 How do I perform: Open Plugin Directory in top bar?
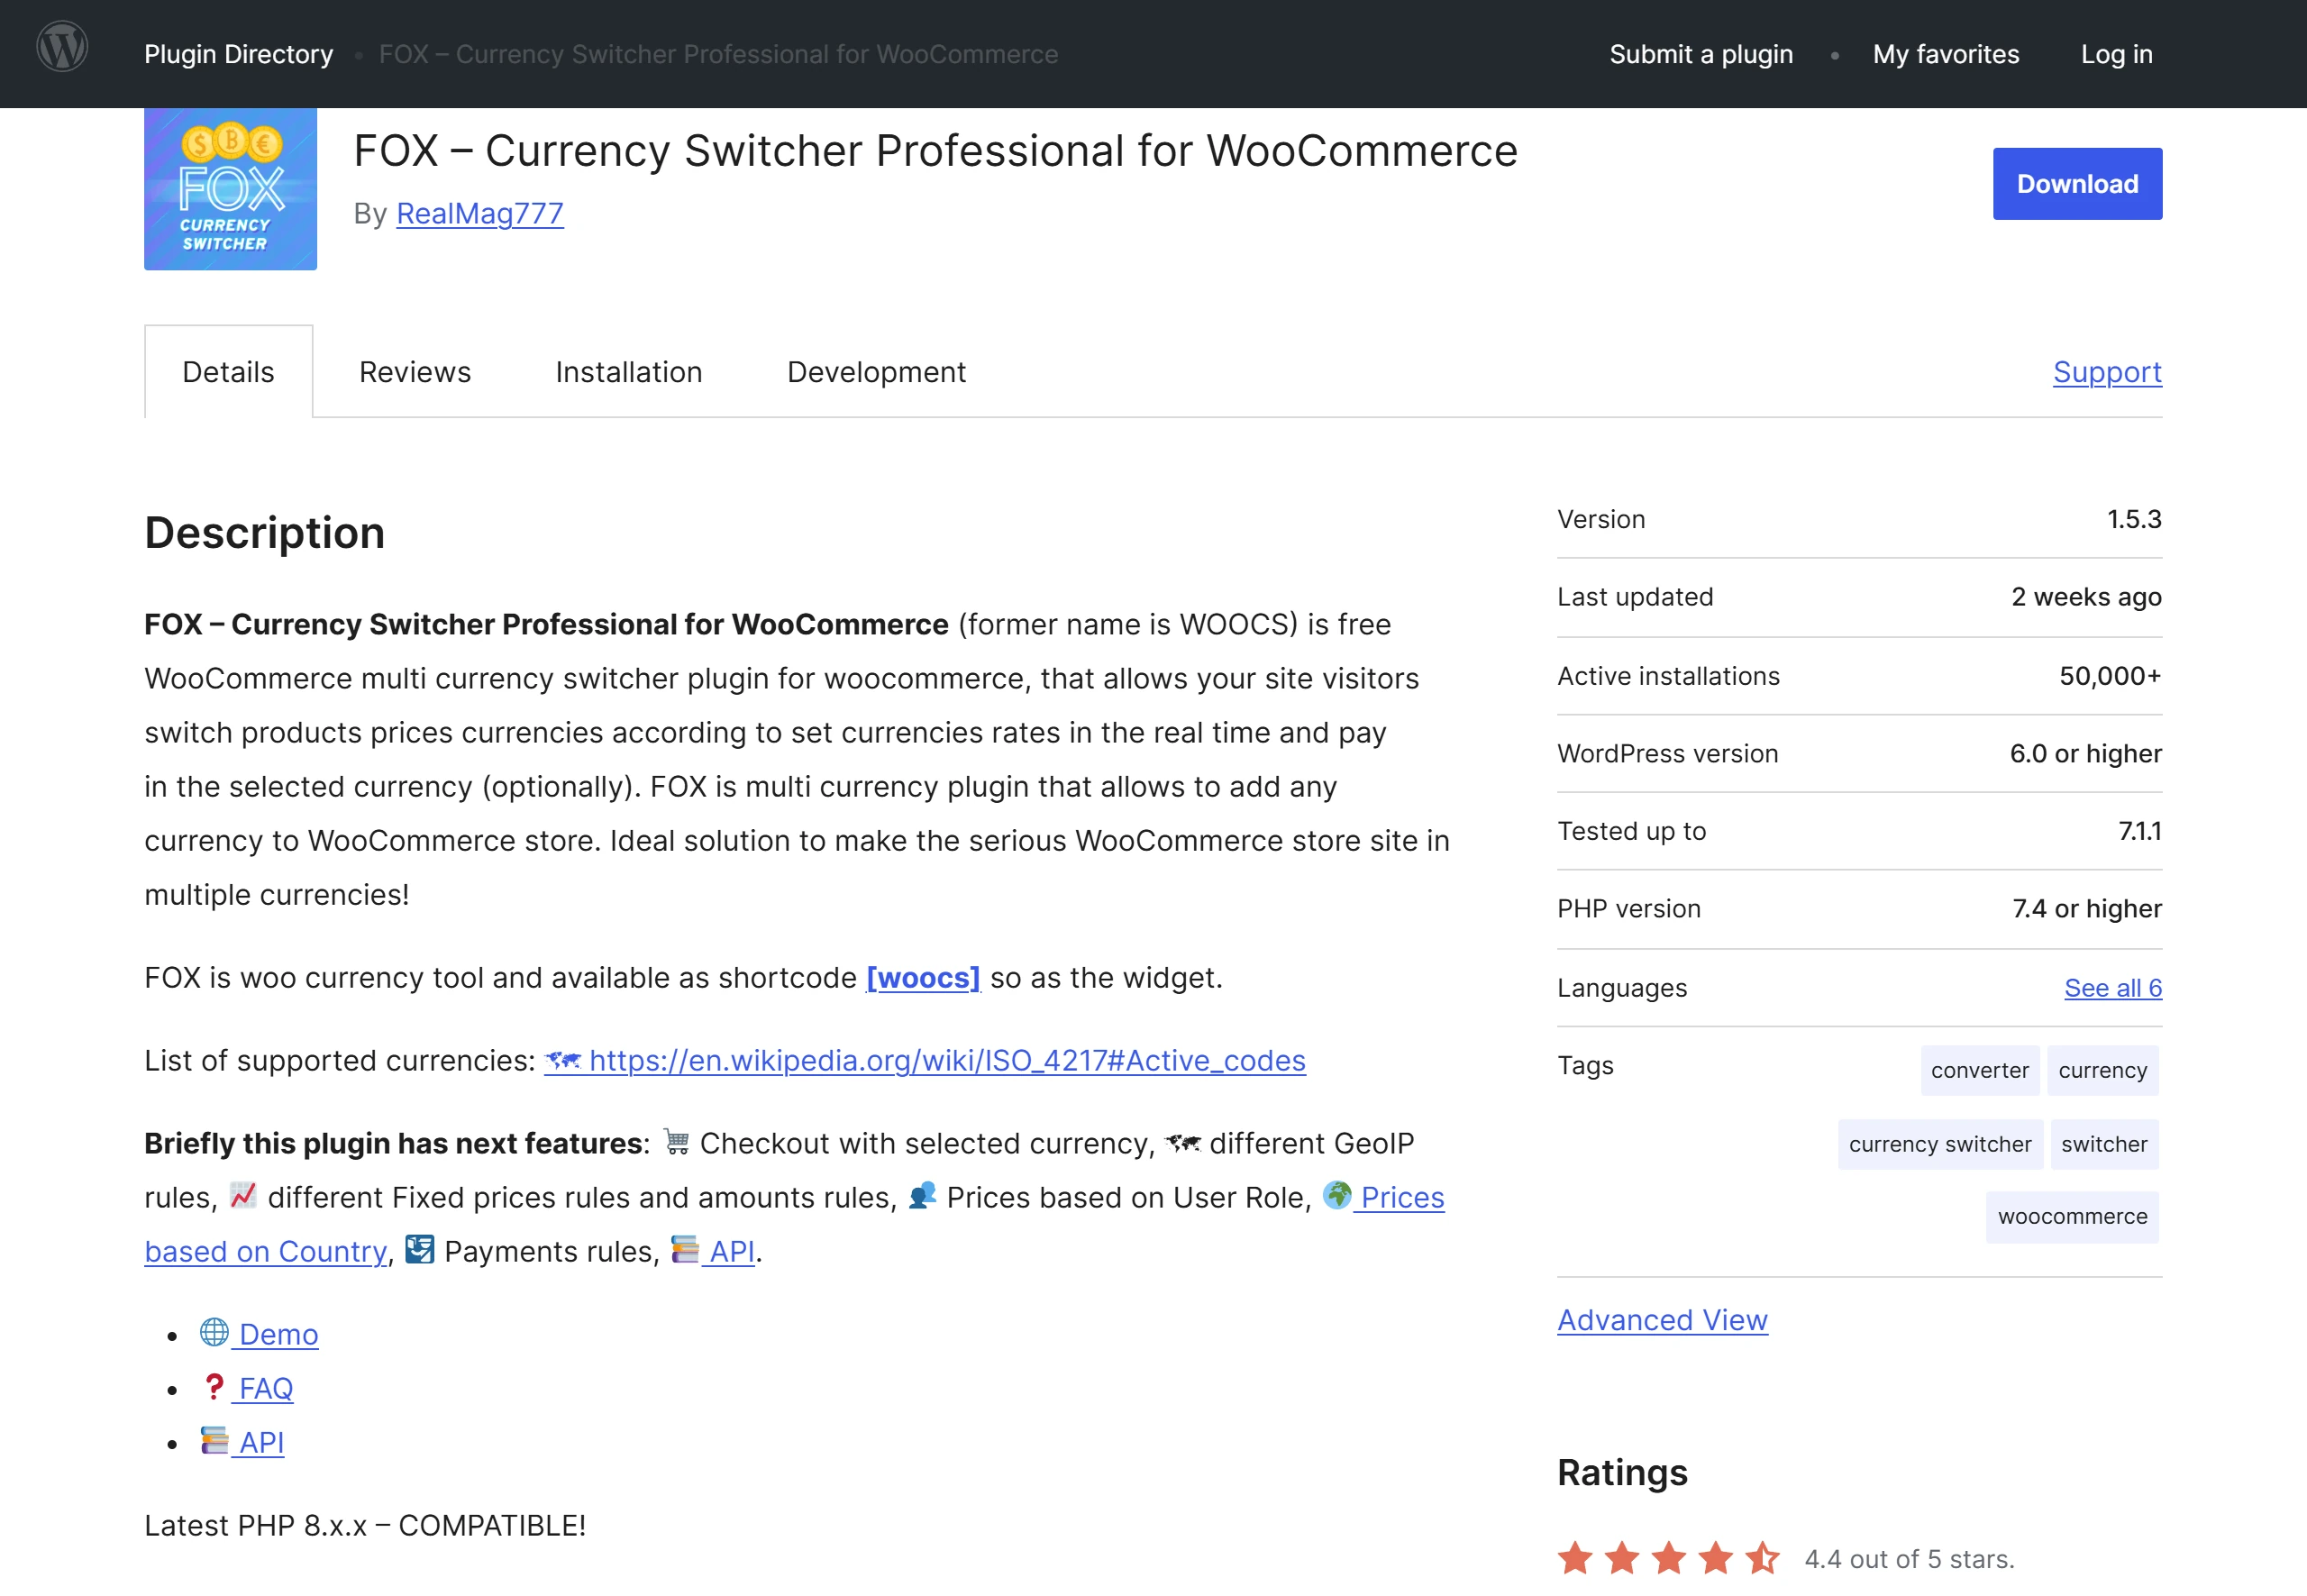click(238, 54)
